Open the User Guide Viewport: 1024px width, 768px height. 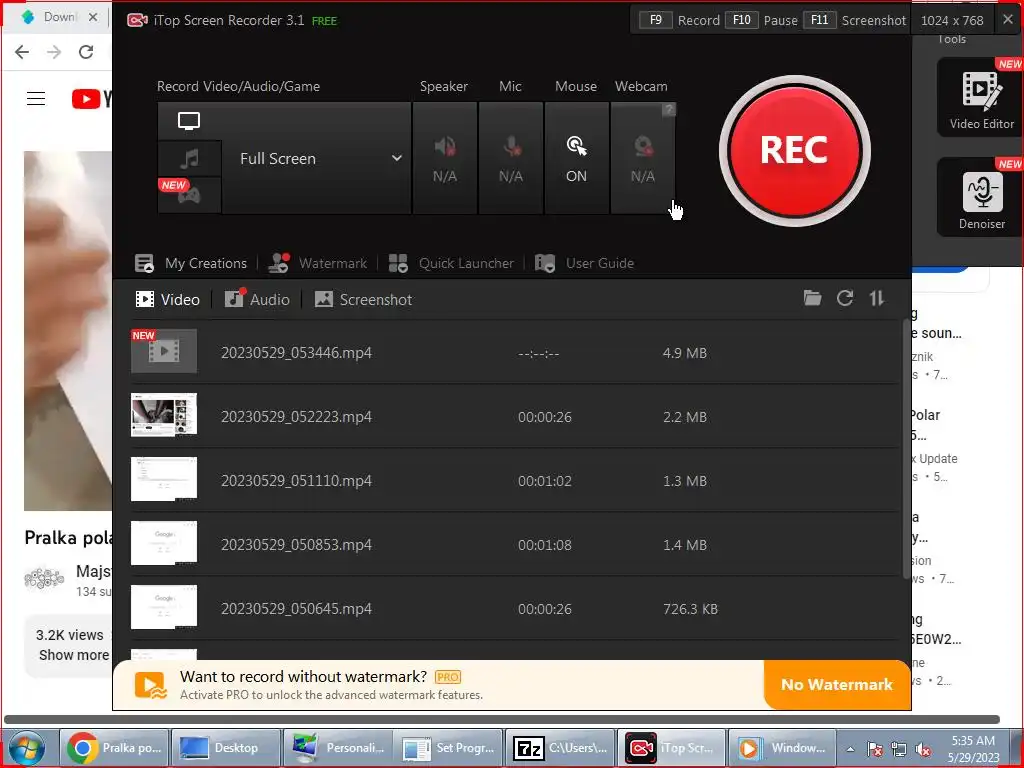(x=584, y=263)
